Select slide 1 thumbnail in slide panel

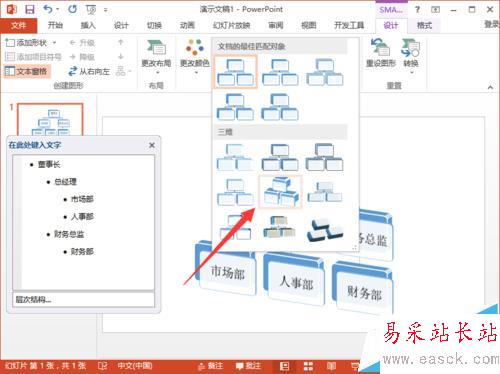pyautogui.click(x=50, y=119)
